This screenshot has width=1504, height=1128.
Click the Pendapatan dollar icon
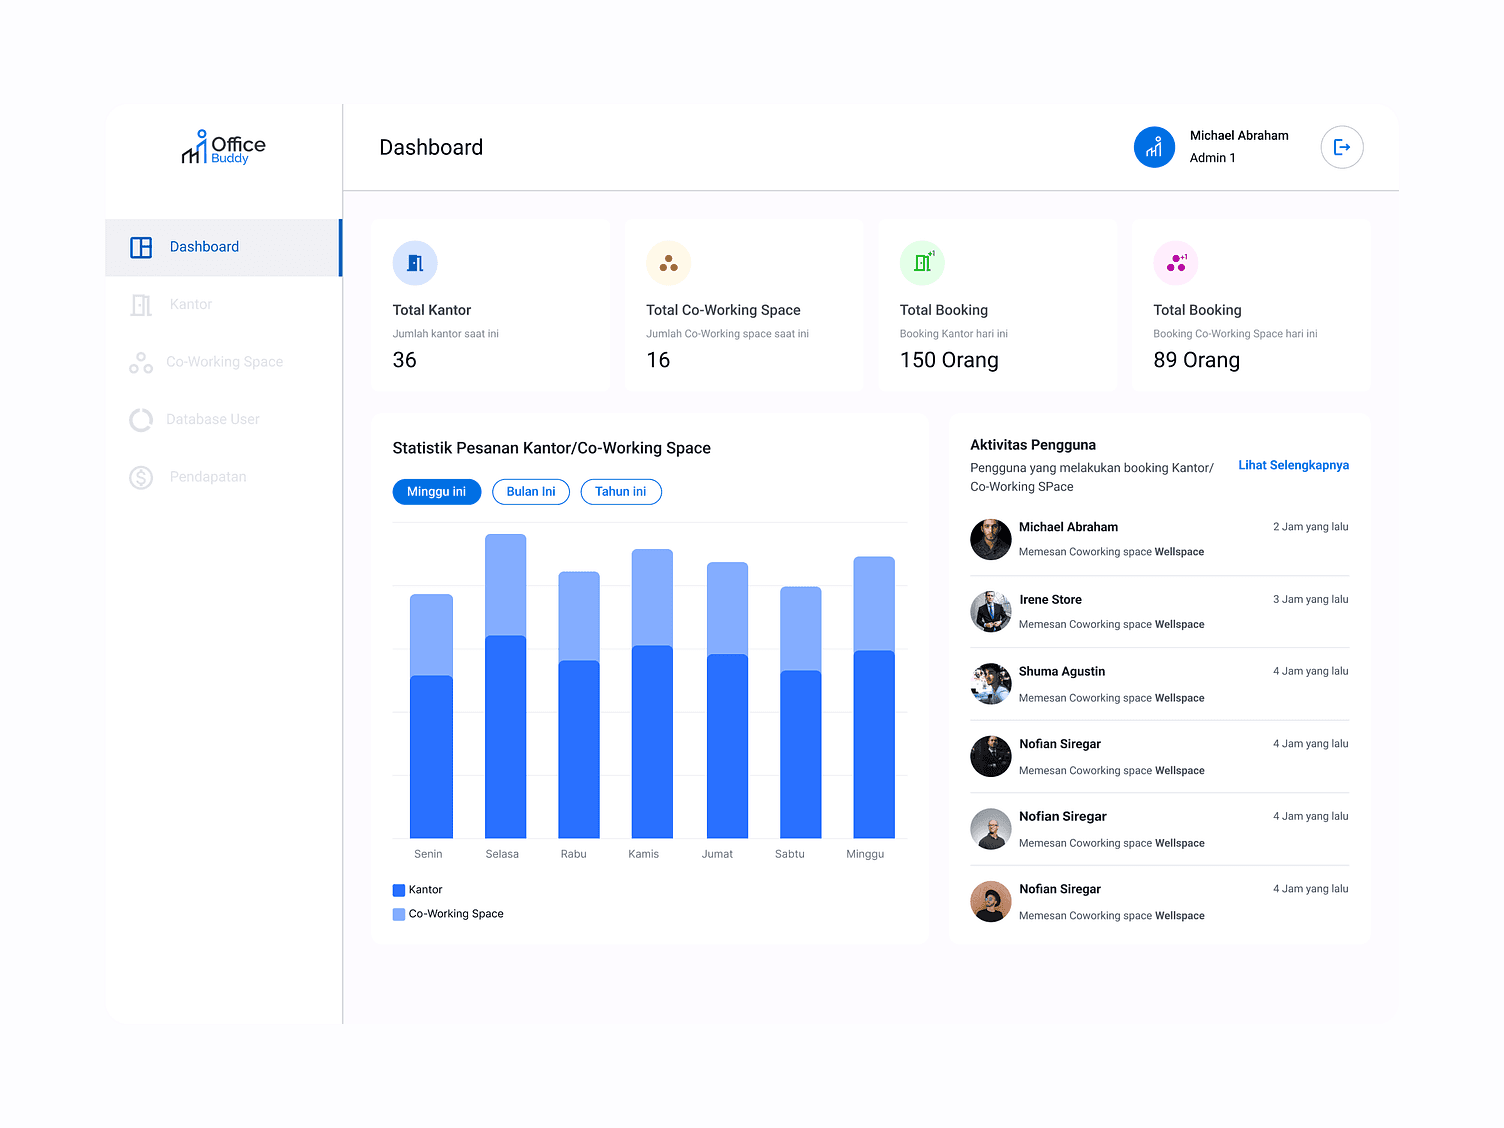click(141, 478)
